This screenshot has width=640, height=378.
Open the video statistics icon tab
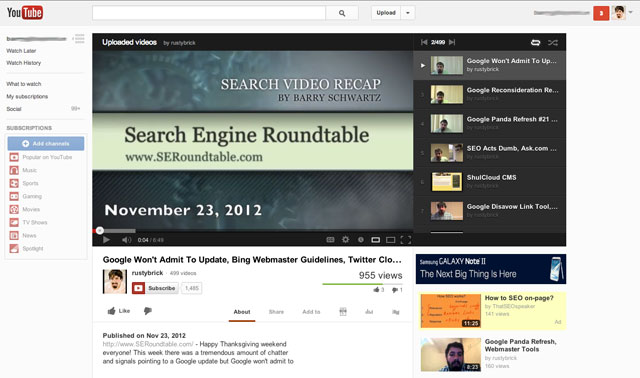pos(369,312)
